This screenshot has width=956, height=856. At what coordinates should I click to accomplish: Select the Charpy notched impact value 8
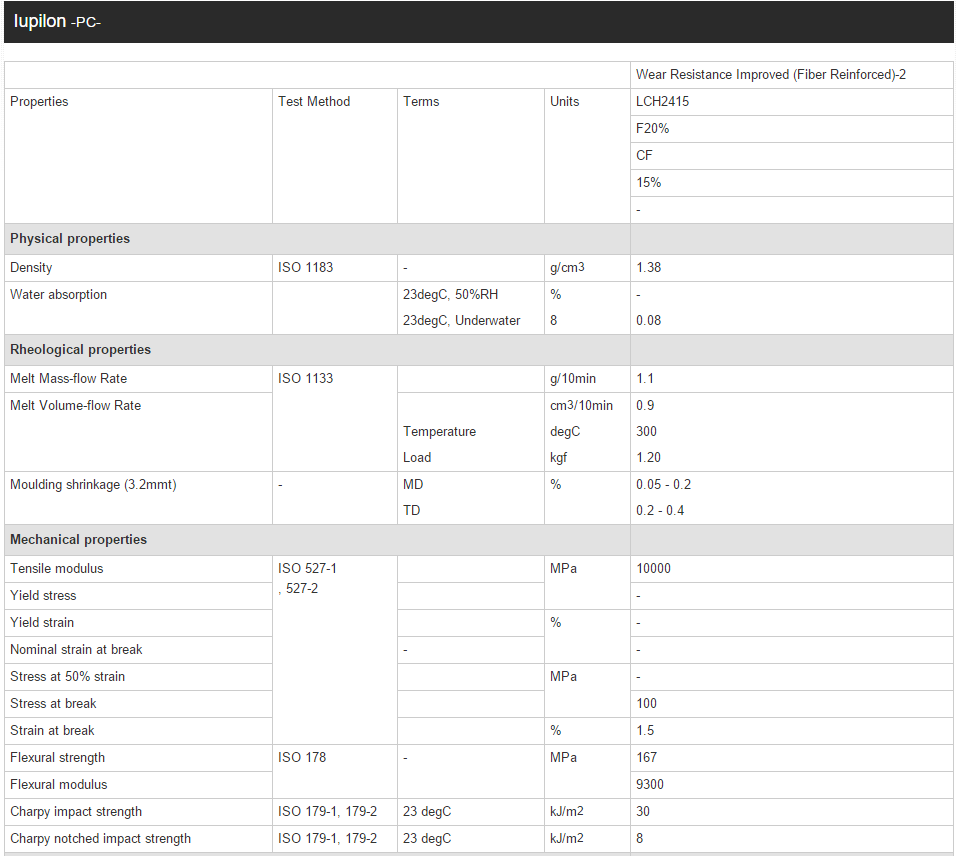tap(640, 838)
